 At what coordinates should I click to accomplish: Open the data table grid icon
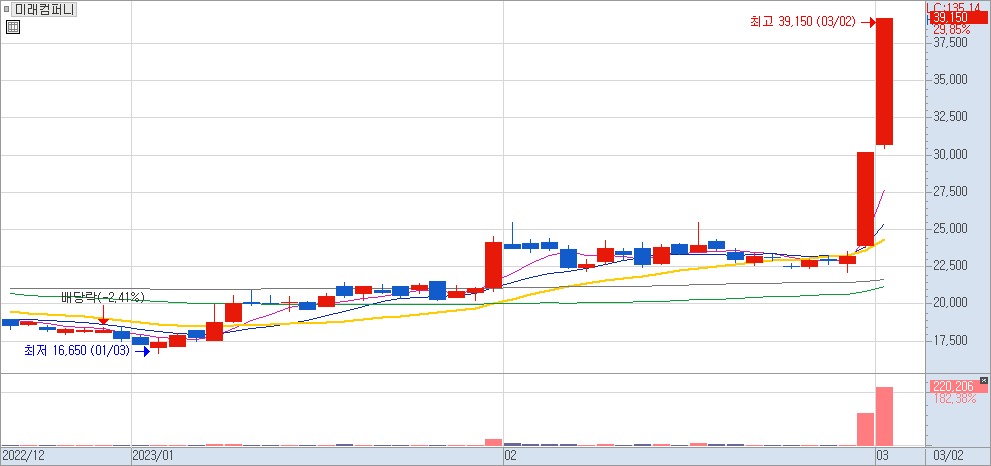coord(13,27)
